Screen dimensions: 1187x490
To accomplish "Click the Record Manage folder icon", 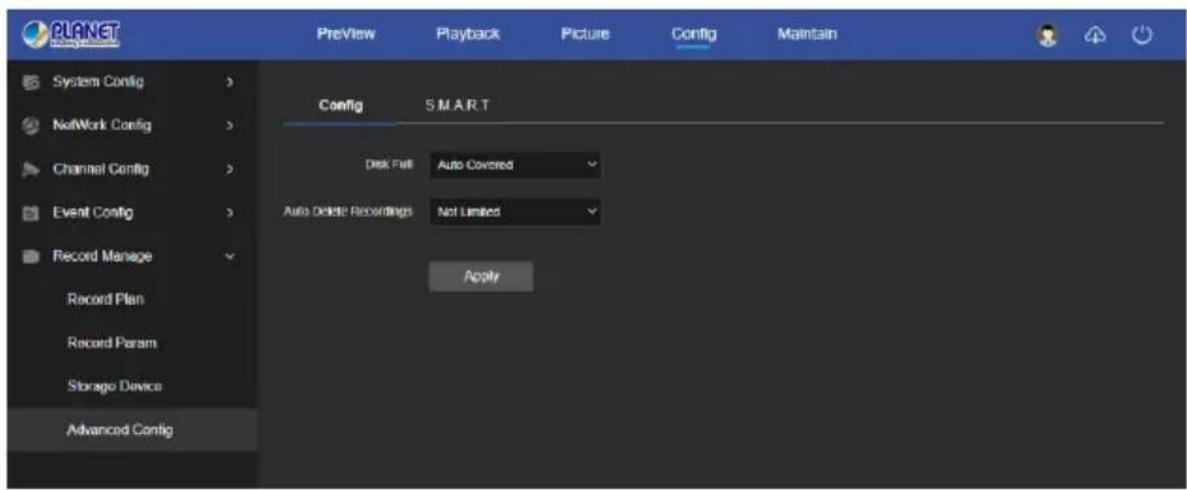I will pyautogui.click(x=30, y=256).
